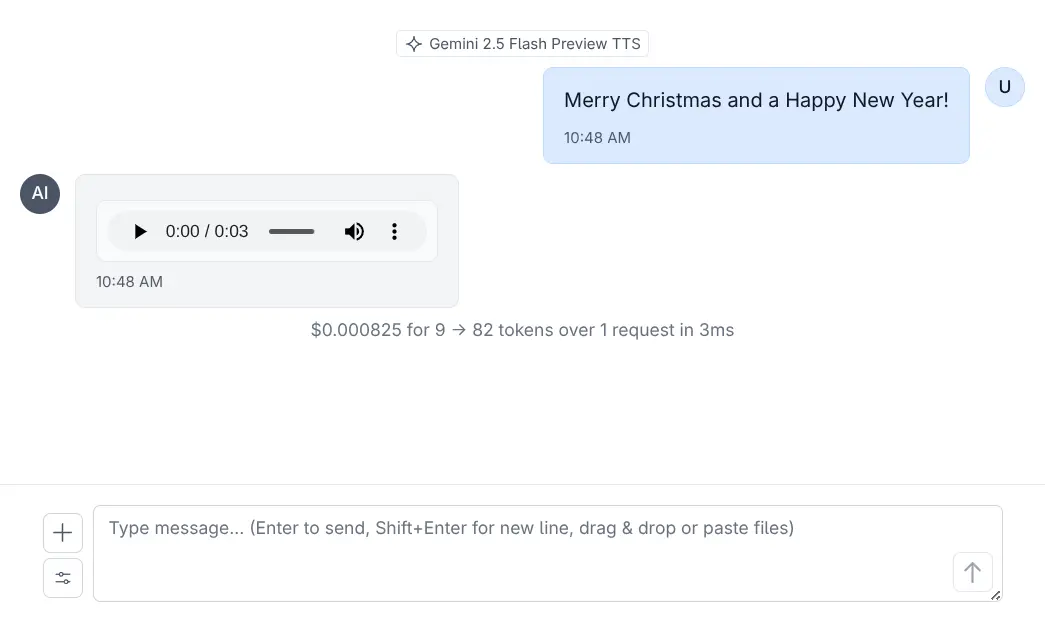
Task: Click the user message's 10:48 AM timestamp
Action: pos(597,138)
